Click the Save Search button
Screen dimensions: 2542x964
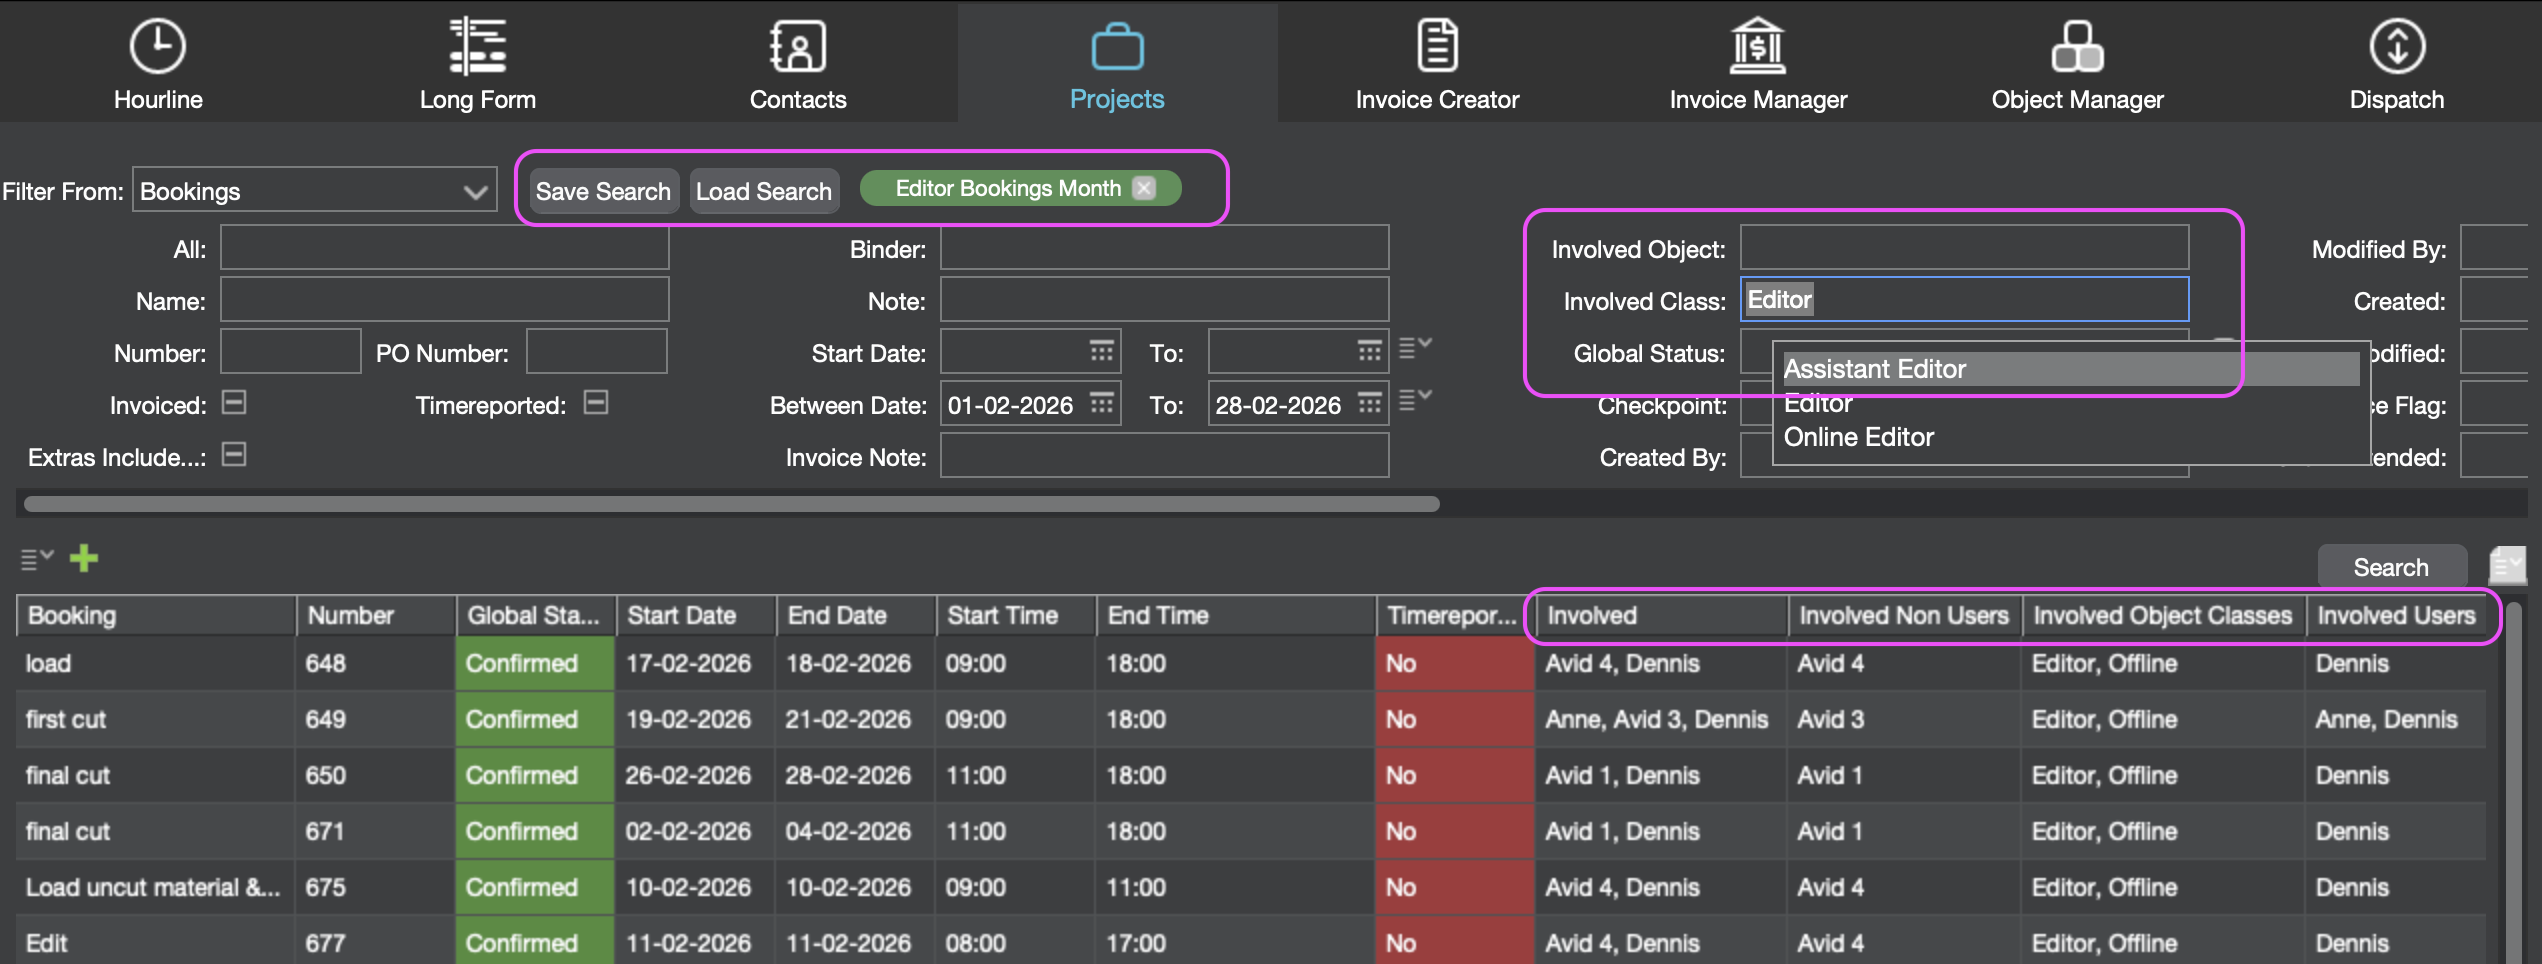(x=603, y=191)
